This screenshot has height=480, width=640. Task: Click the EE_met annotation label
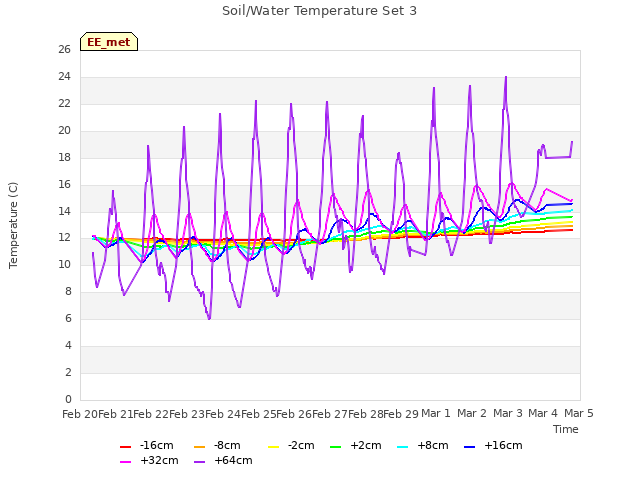(x=109, y=42)
